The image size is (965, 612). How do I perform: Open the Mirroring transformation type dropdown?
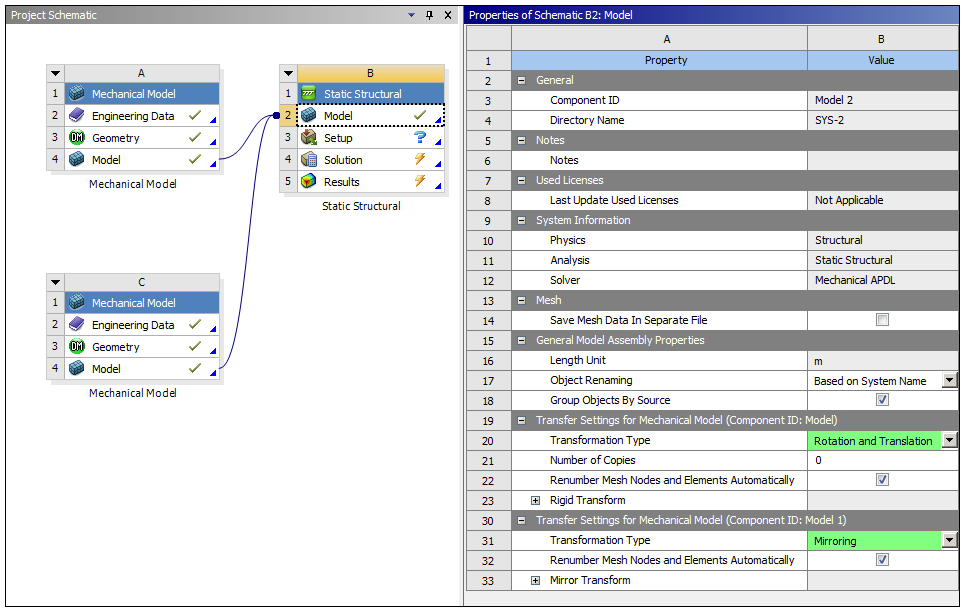pos(948,540)
